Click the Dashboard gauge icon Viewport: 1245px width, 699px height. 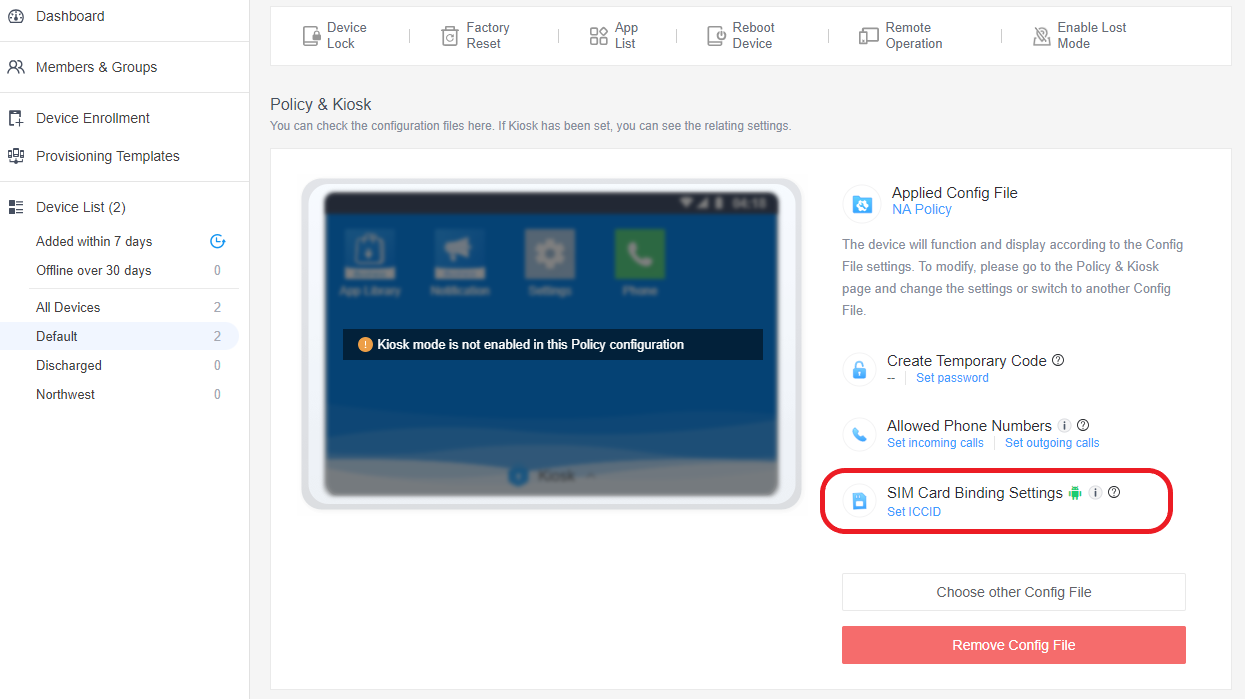(16, 16)
